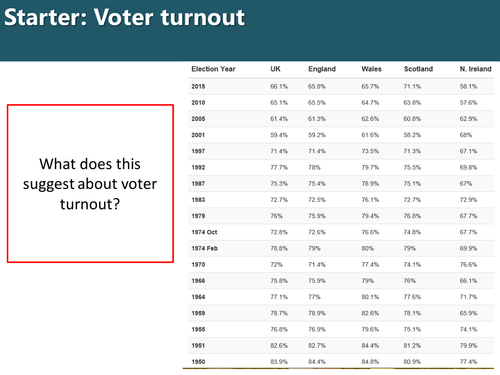Click the 1959 Wales 82.6% cell
Screen dimensions: 500x375
coord(370,313)
